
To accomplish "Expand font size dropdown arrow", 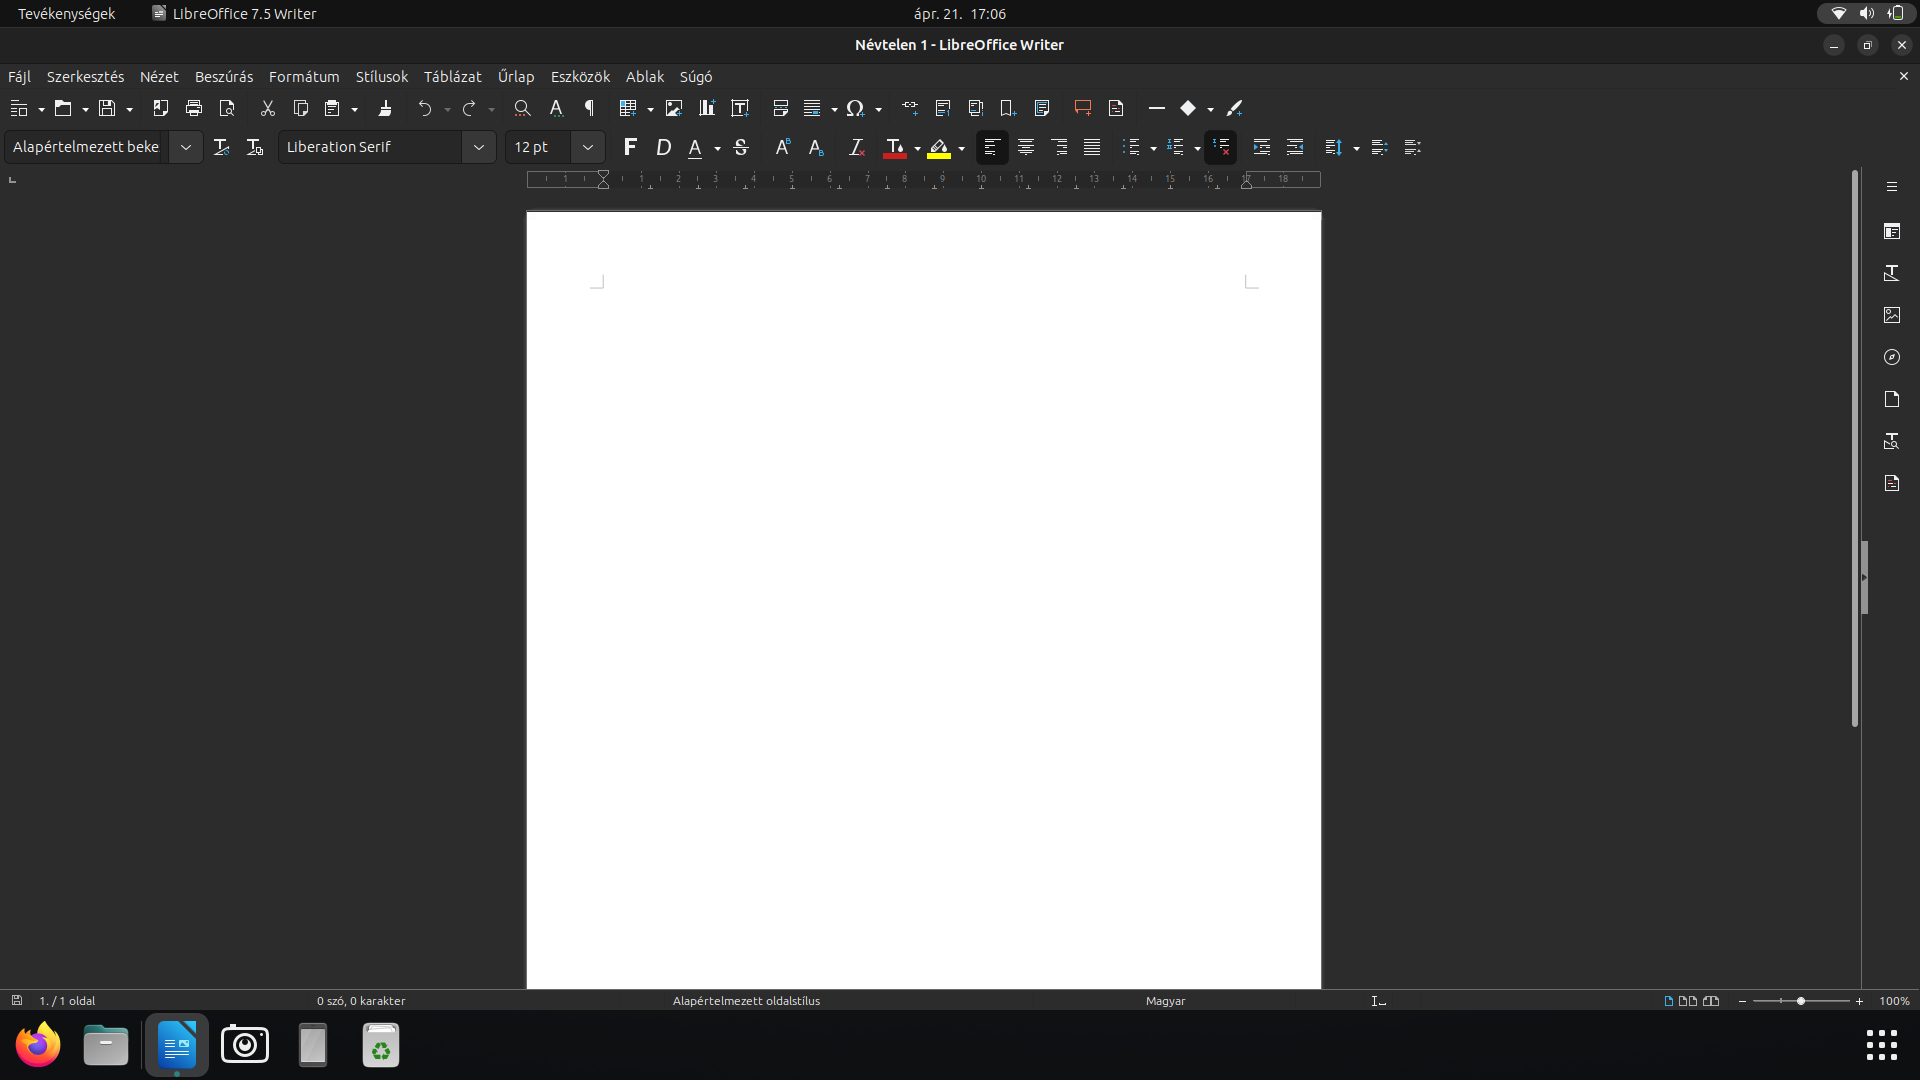I will click(588, 147).
